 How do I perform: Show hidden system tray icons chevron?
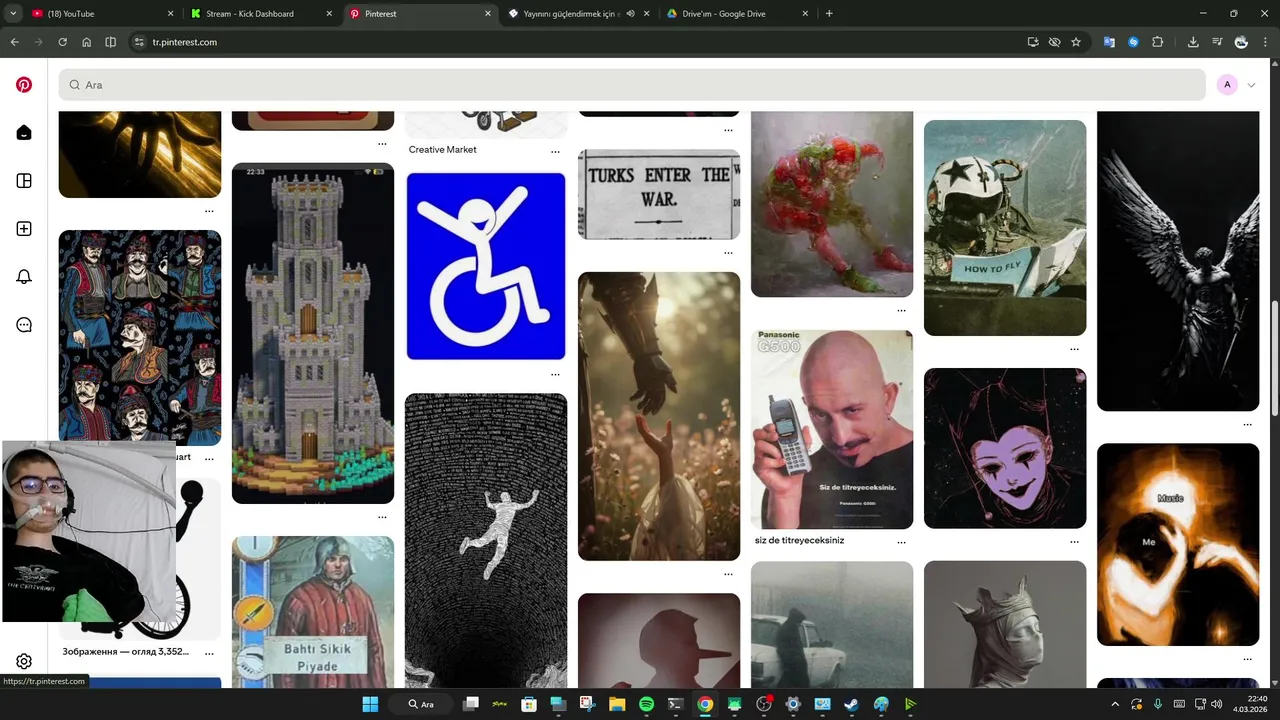coord(1115,704)
